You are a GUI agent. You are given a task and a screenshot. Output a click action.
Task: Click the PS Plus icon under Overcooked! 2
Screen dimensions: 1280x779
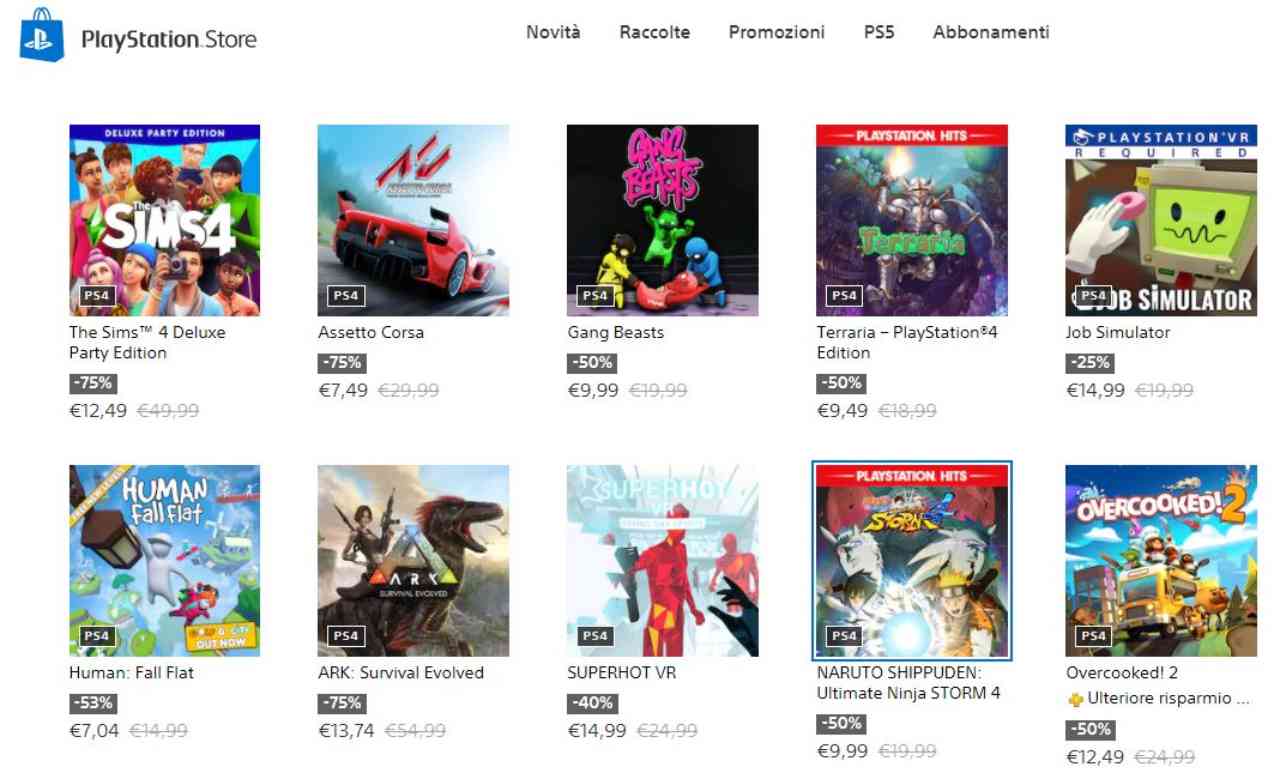pos(1075,700)
